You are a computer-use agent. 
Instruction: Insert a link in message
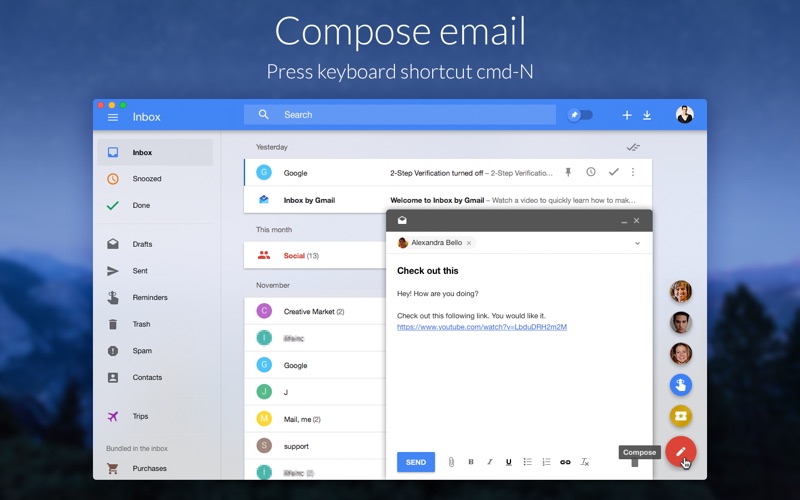click(565, 462)
